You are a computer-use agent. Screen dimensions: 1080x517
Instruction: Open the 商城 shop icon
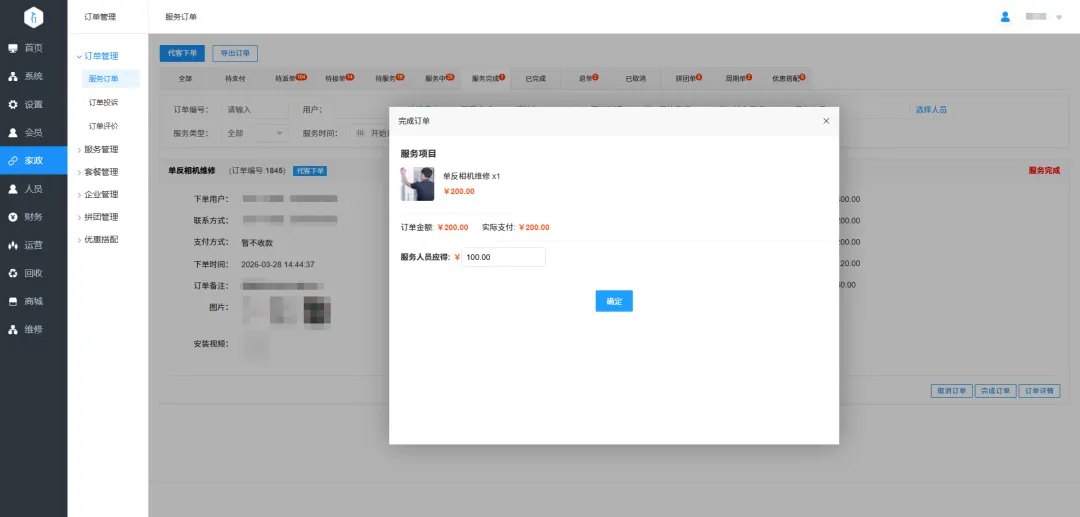[x=13, y=301]
